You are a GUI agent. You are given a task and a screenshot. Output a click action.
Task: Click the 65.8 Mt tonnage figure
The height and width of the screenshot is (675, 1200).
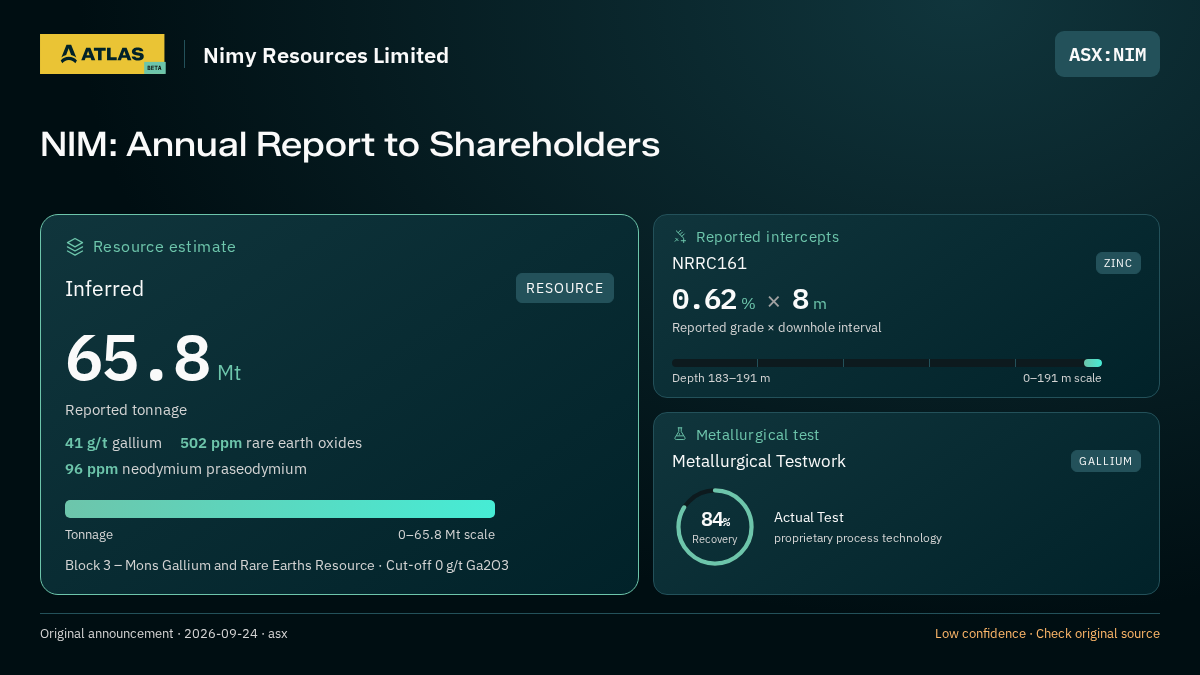point(153,359)
